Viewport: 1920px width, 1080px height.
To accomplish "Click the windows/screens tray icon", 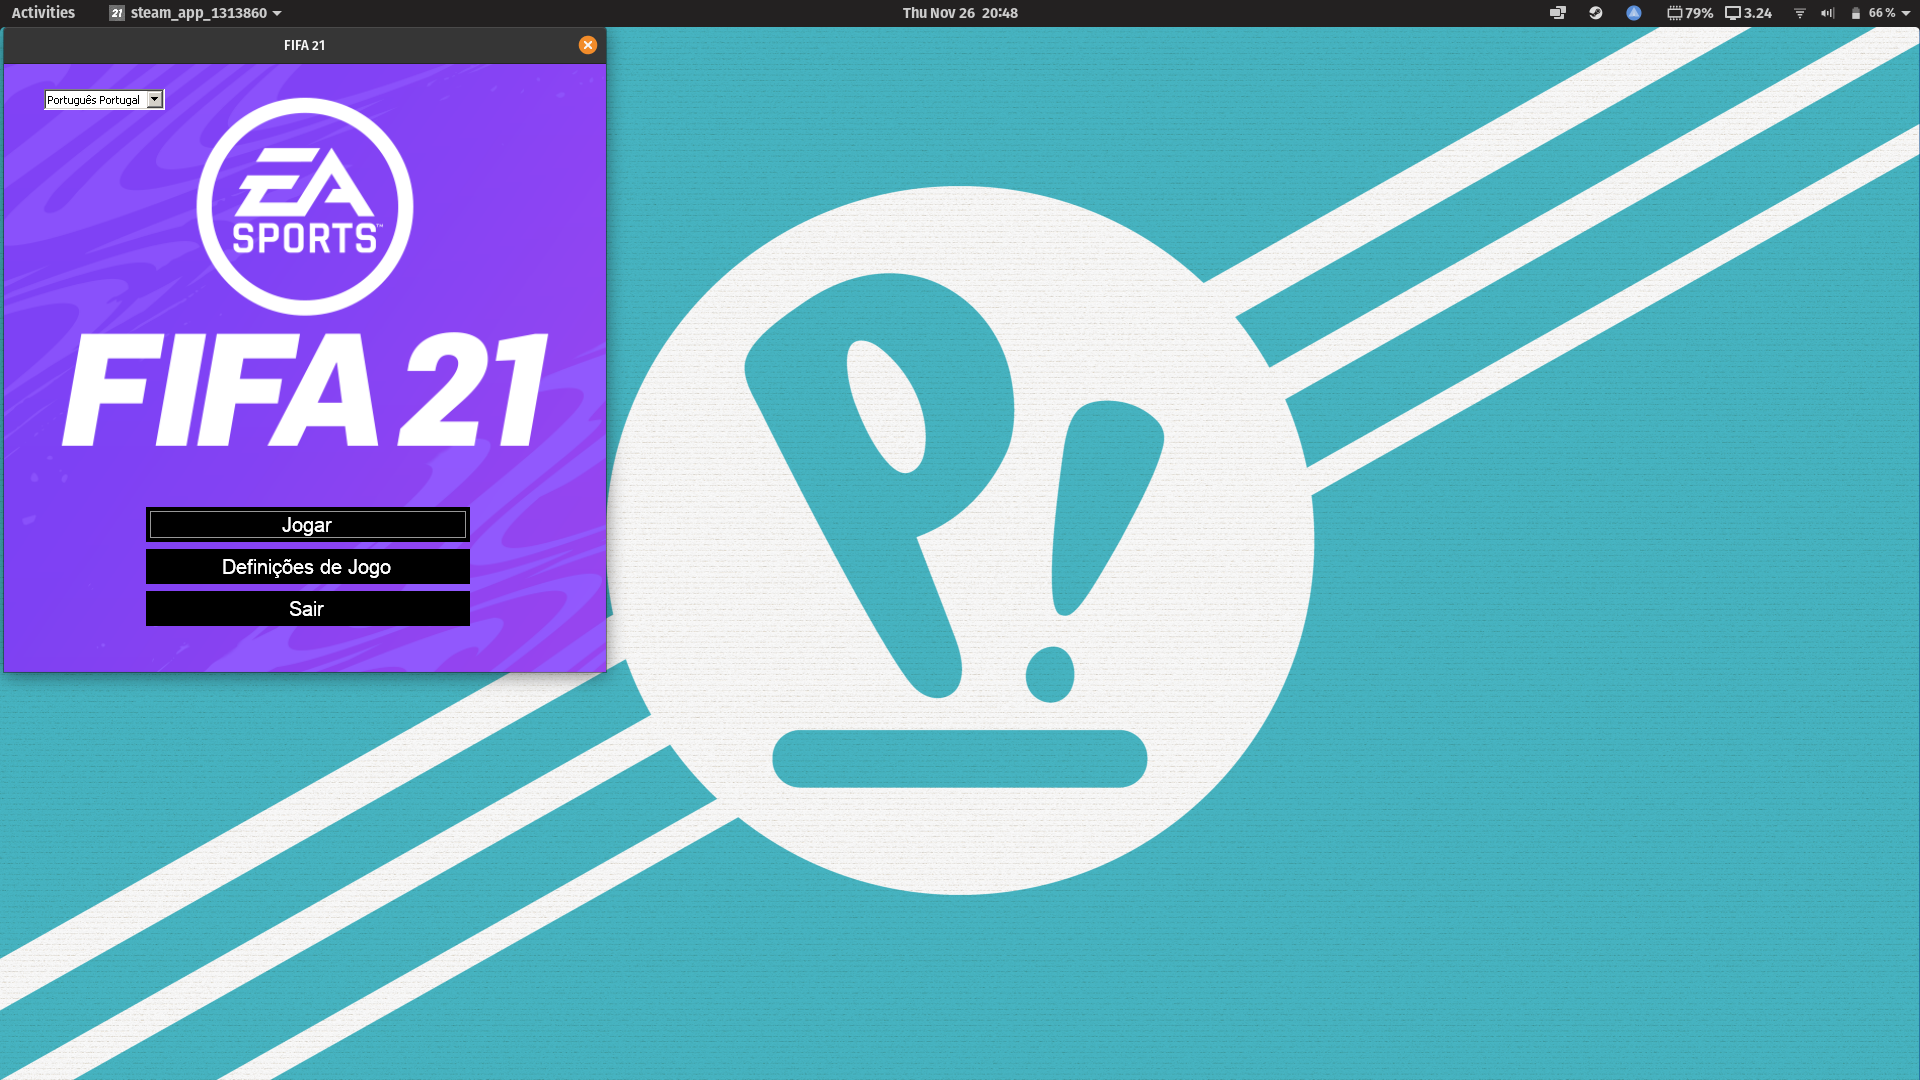I will 1558,13.
